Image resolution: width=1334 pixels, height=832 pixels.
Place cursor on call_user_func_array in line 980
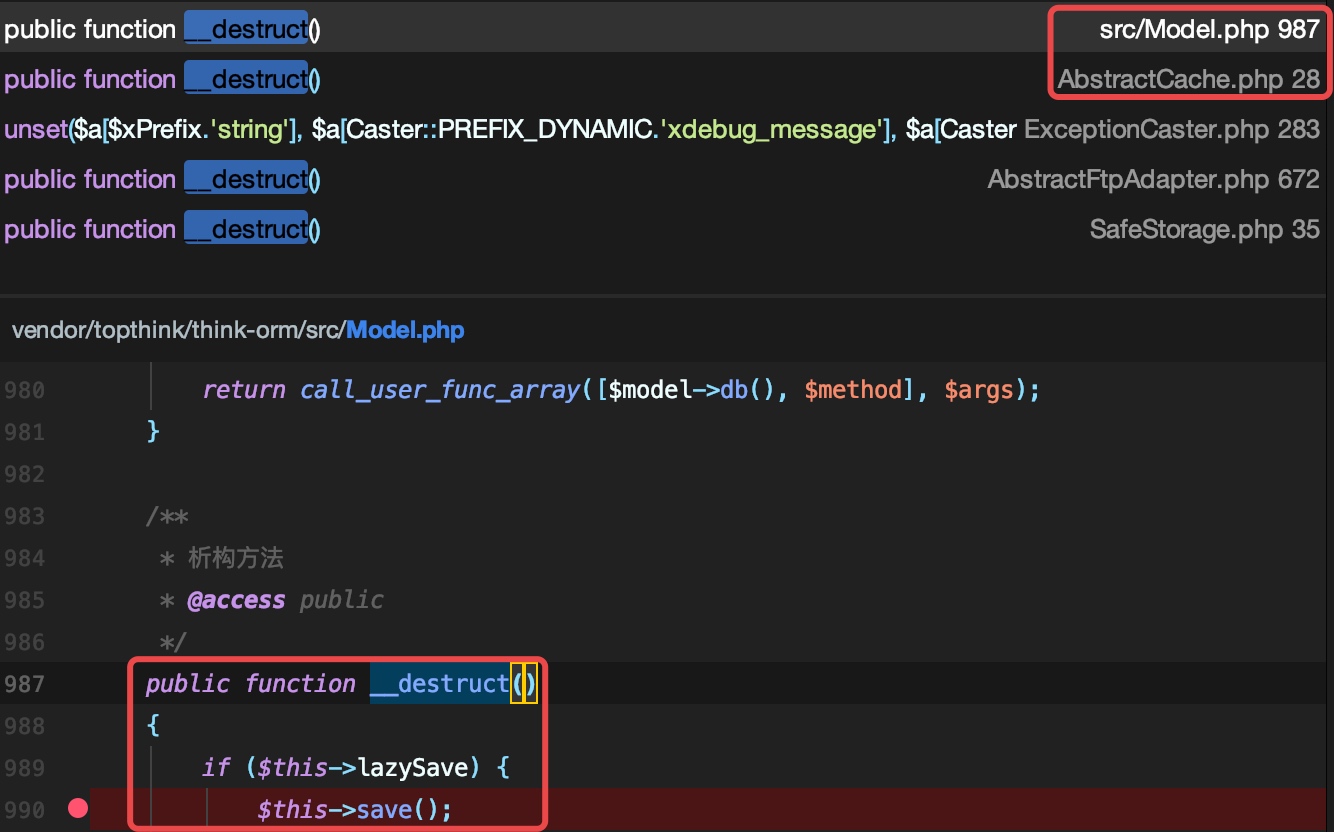tap(439, 390)
